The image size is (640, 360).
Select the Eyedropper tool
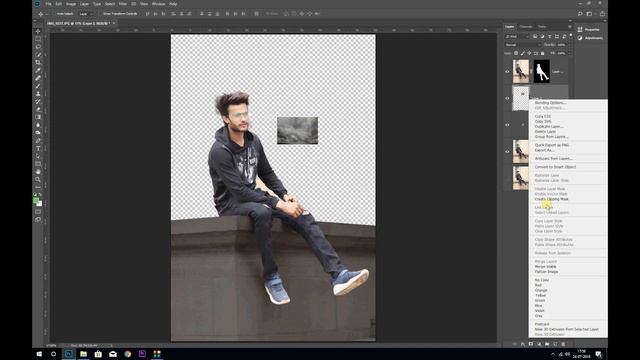click(x=38, y=70)
